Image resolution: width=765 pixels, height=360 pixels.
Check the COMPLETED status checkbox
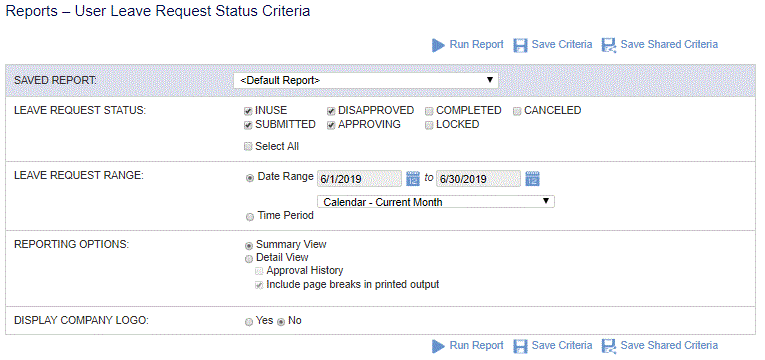429,111
